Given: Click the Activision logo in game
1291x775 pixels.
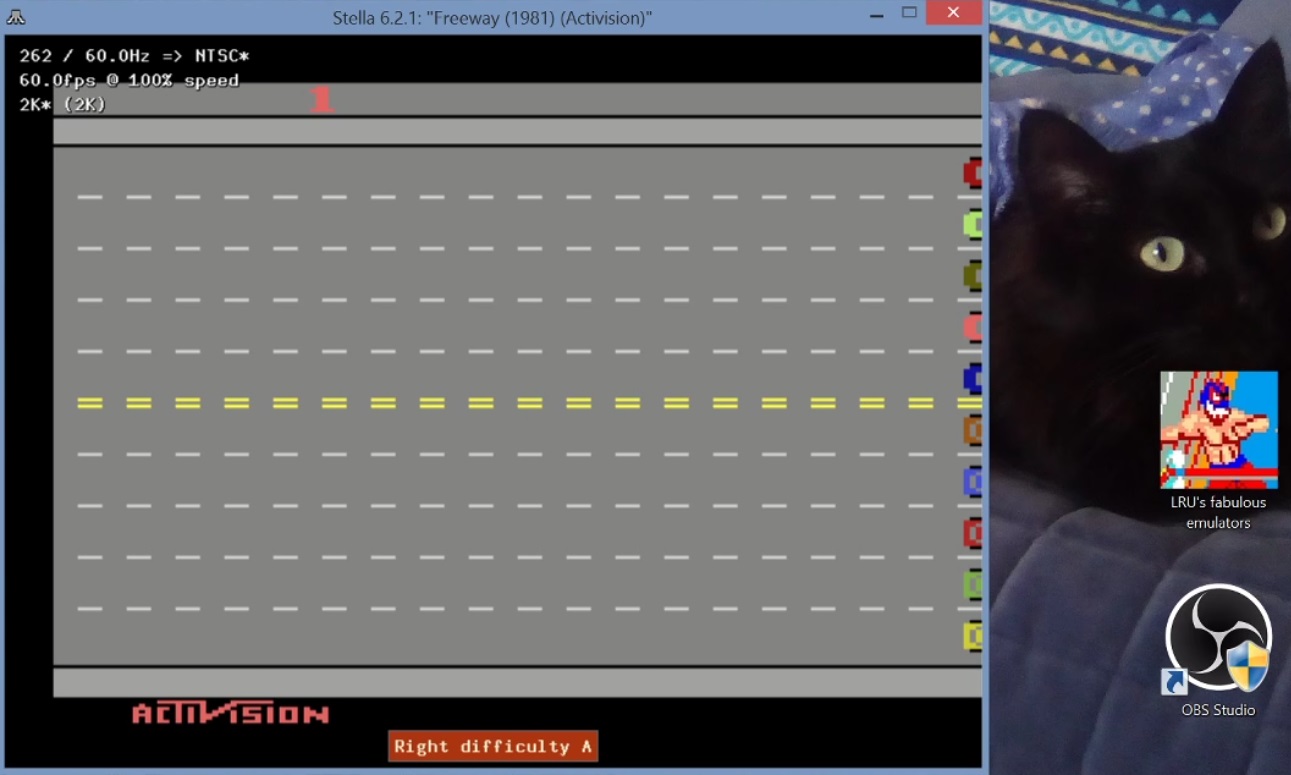Looking at the screenshot, I should 231,713.
